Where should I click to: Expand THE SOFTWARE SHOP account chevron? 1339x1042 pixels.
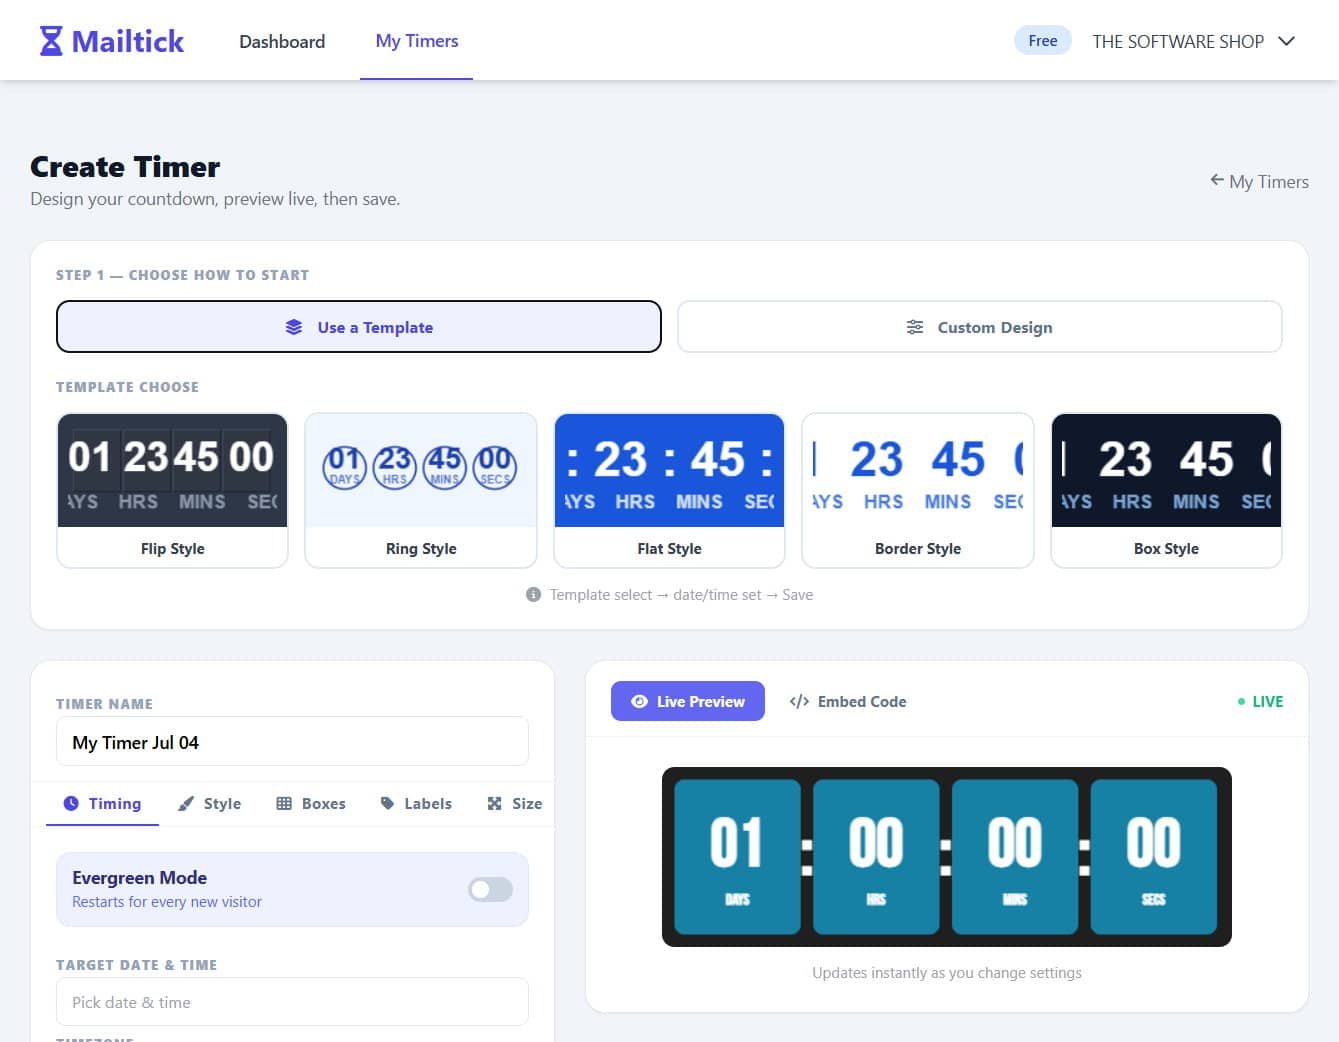(x=1287, y=41)
